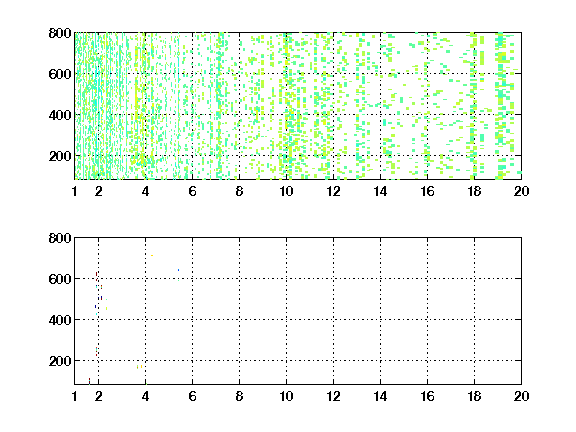The image size is (576, 432).
Task: Click the 600 y-axis label of top plot
Action: (x=60, y=74)
